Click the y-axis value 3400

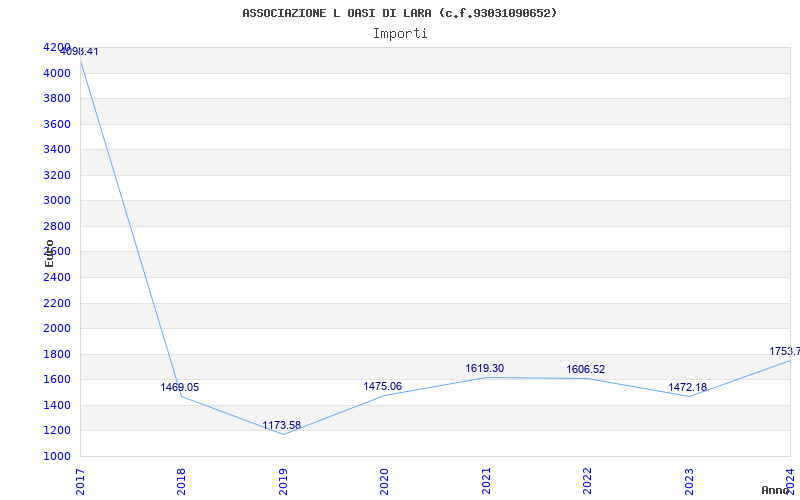tap(57, 149)
